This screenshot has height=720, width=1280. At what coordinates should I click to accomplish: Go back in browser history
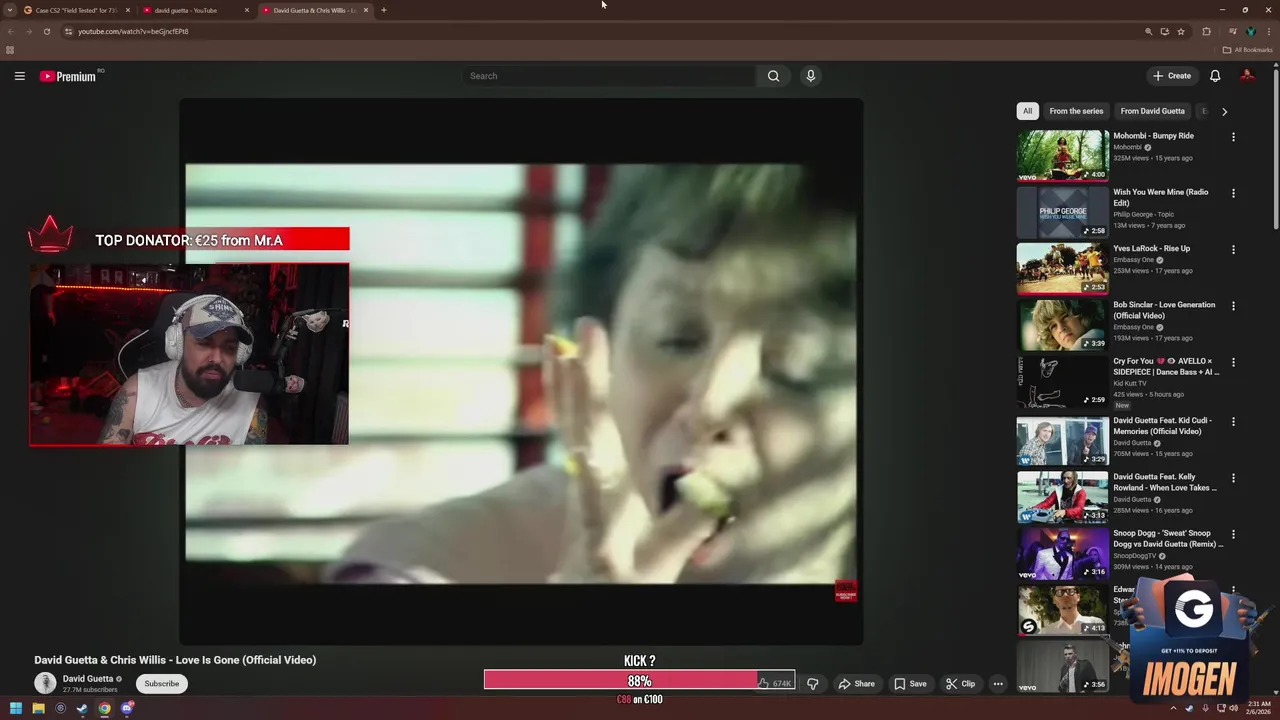pos(11,31)
